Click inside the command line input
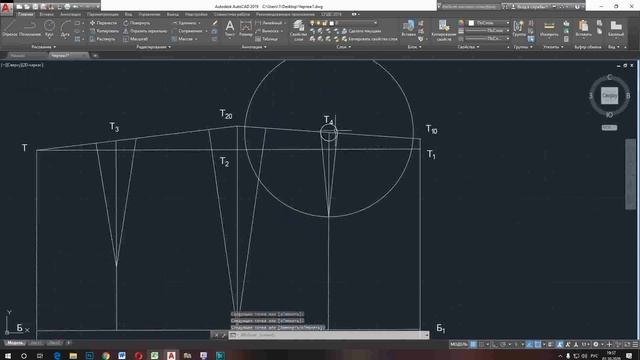This screenshot has width=640, height=360. click(x=330, y=335)
